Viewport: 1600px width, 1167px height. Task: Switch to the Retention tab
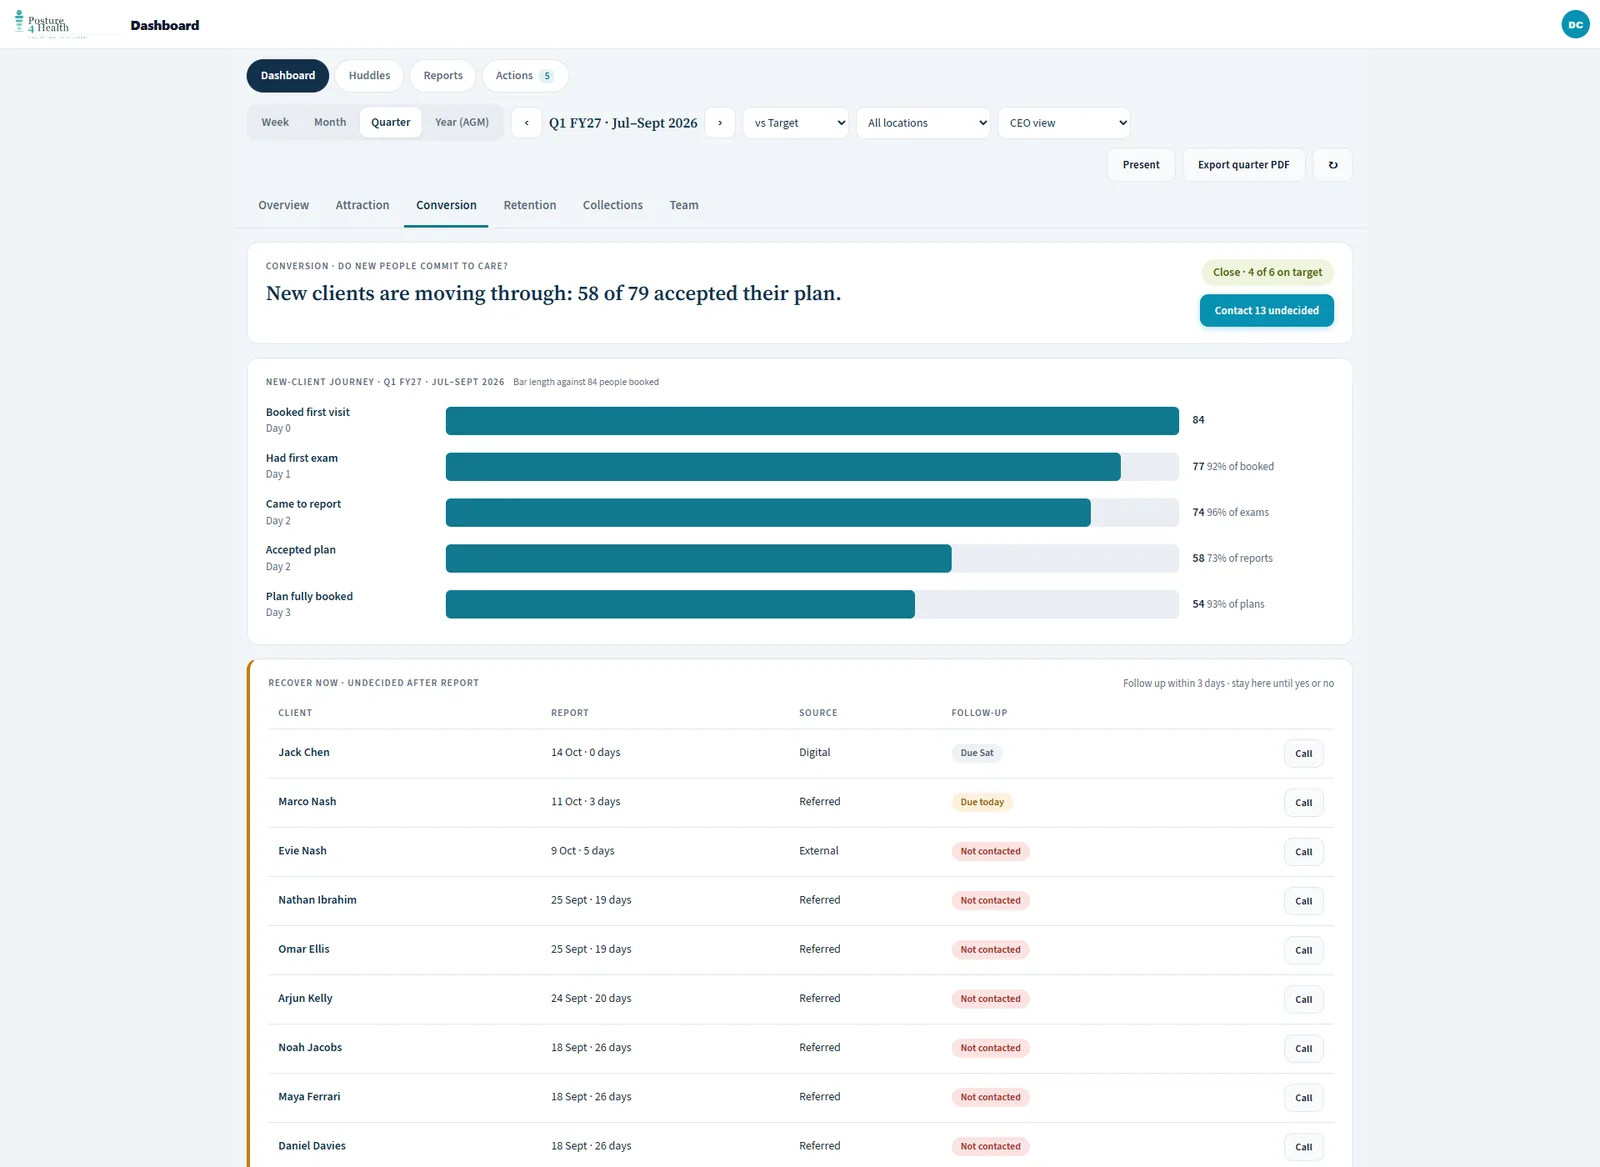pyautogui.click(x=530, y=205)
